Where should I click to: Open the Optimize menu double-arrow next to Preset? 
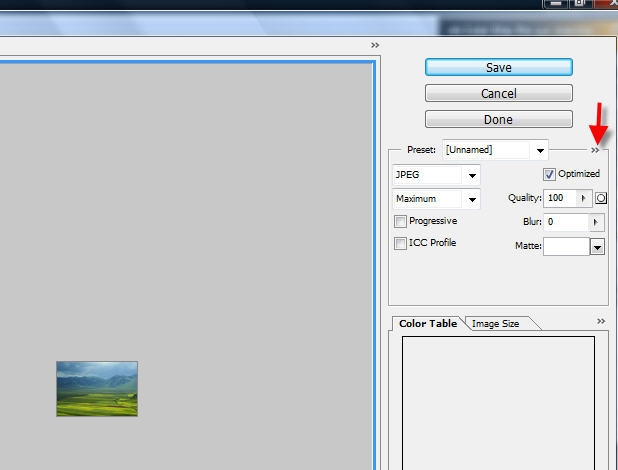pos(595,150)
